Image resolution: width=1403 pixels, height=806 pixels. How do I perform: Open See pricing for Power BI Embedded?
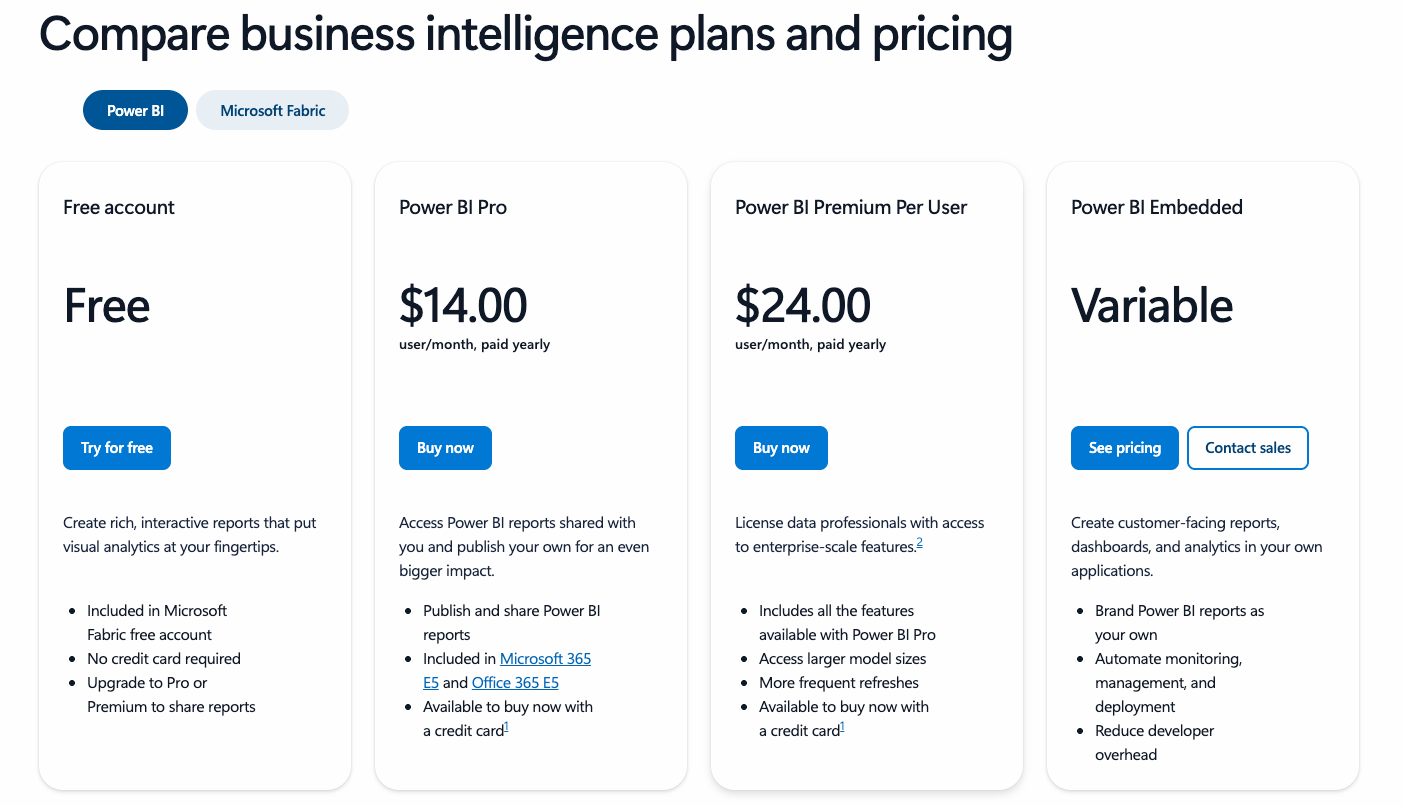[x=1124, y=448]
